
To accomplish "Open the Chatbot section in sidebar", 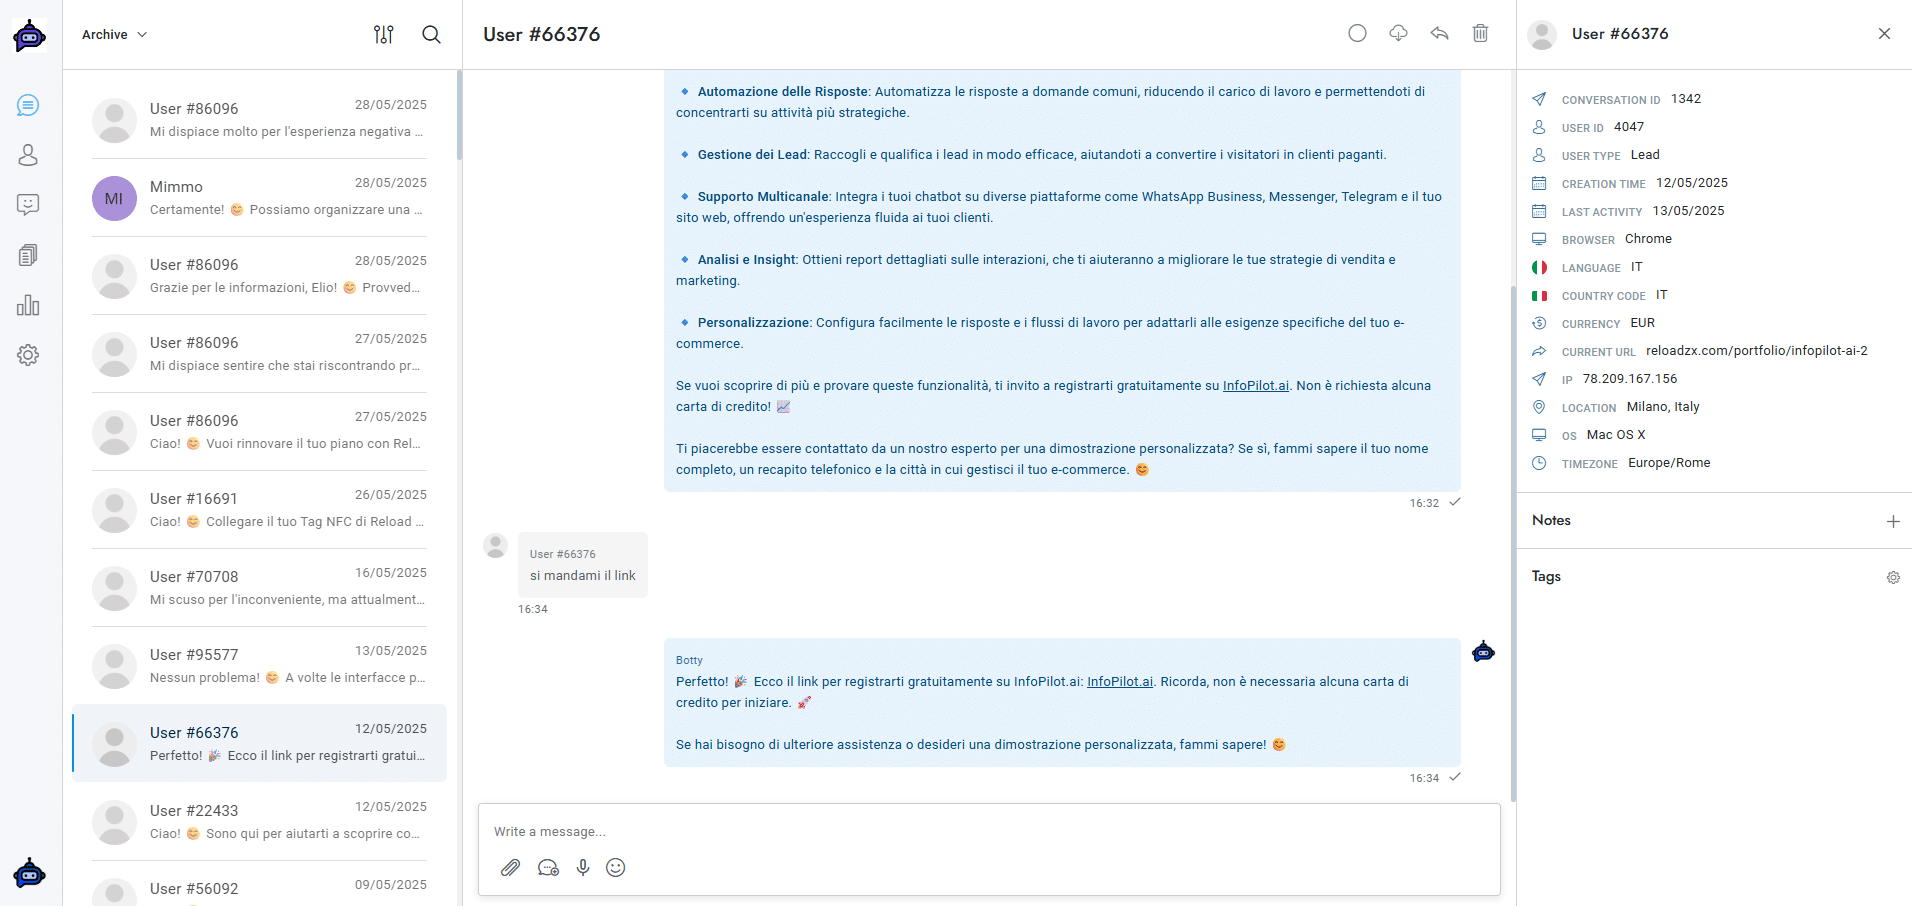I will (x=28, y=205).
